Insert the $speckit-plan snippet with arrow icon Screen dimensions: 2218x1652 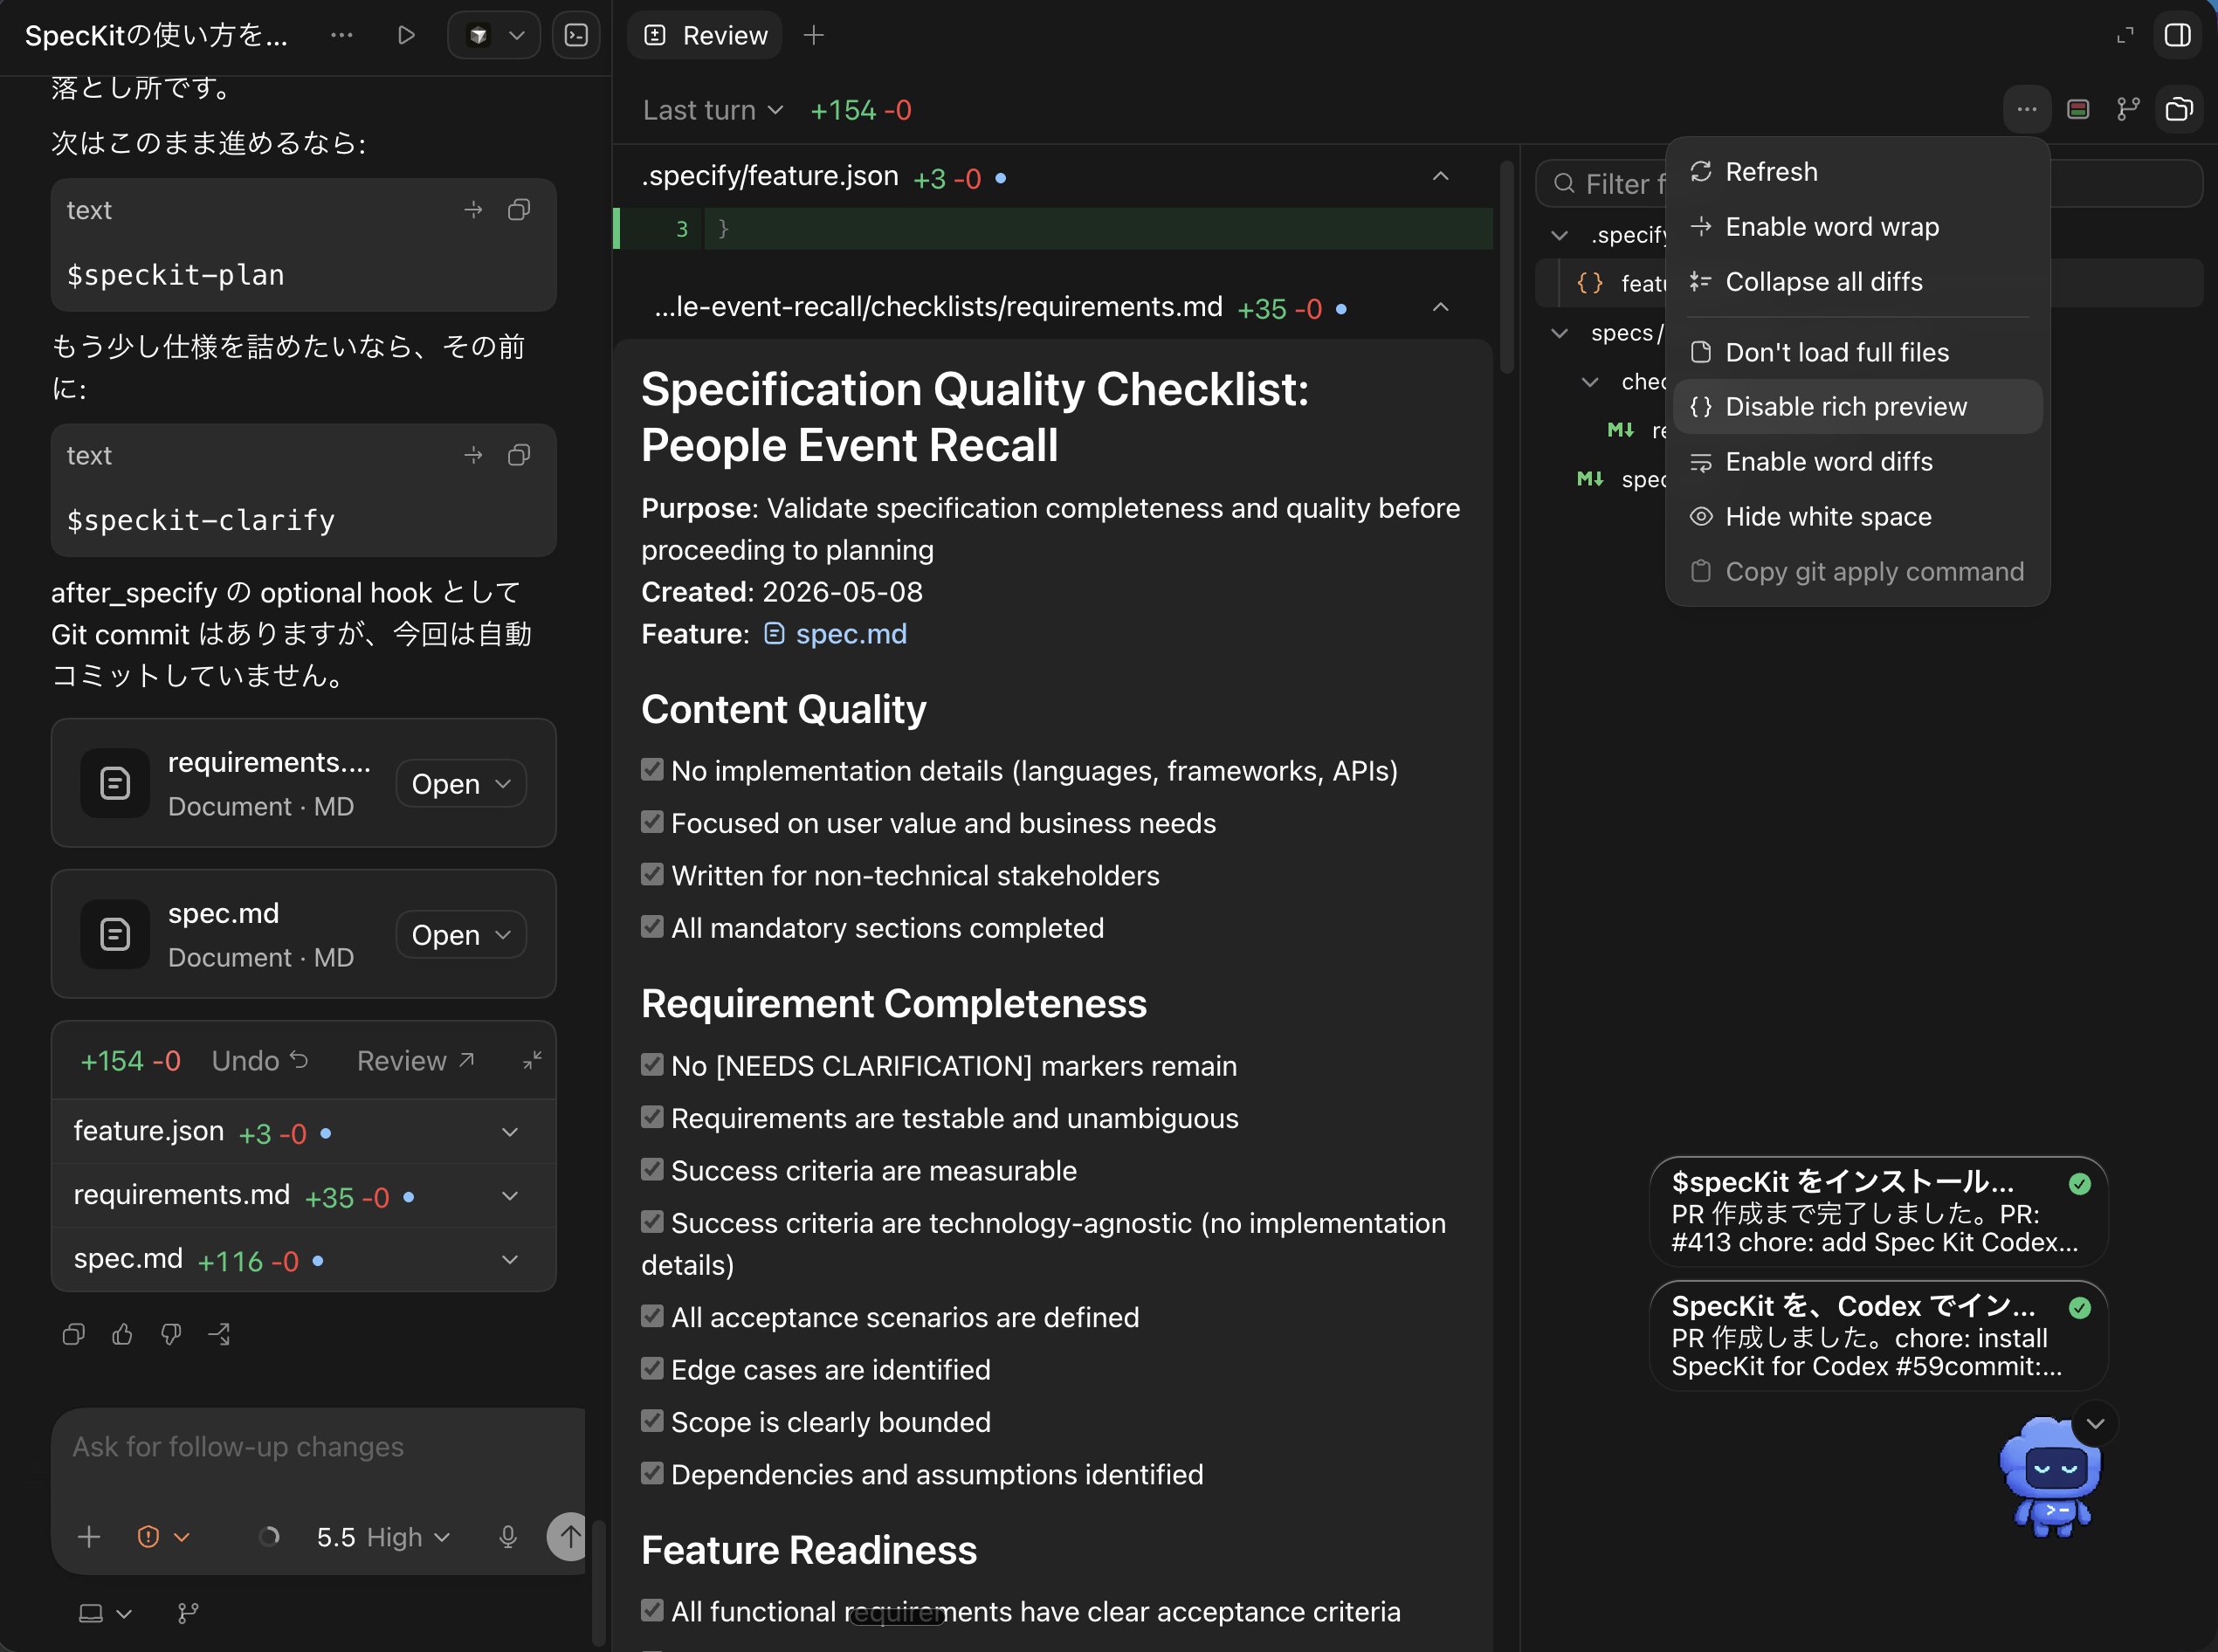coord(473,210)
